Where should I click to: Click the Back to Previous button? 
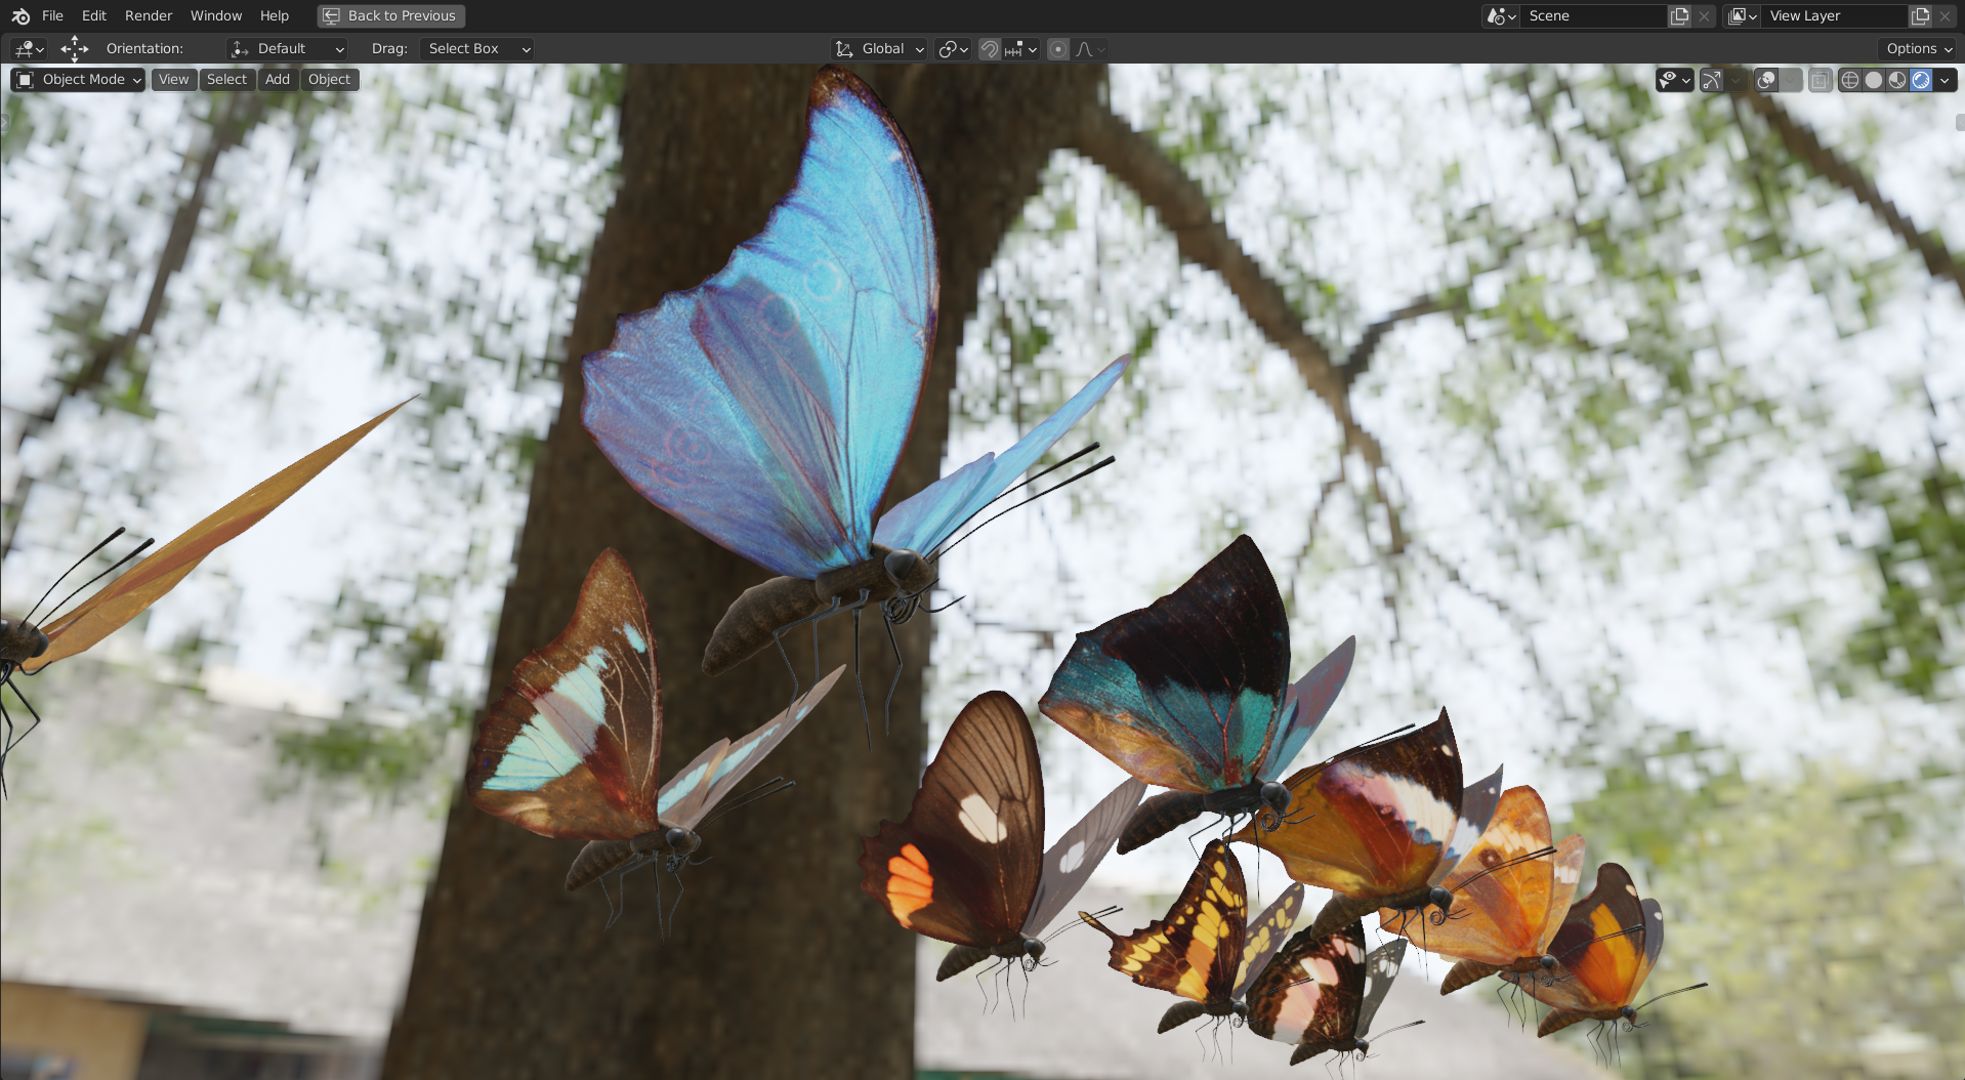(x=391, y=16)
